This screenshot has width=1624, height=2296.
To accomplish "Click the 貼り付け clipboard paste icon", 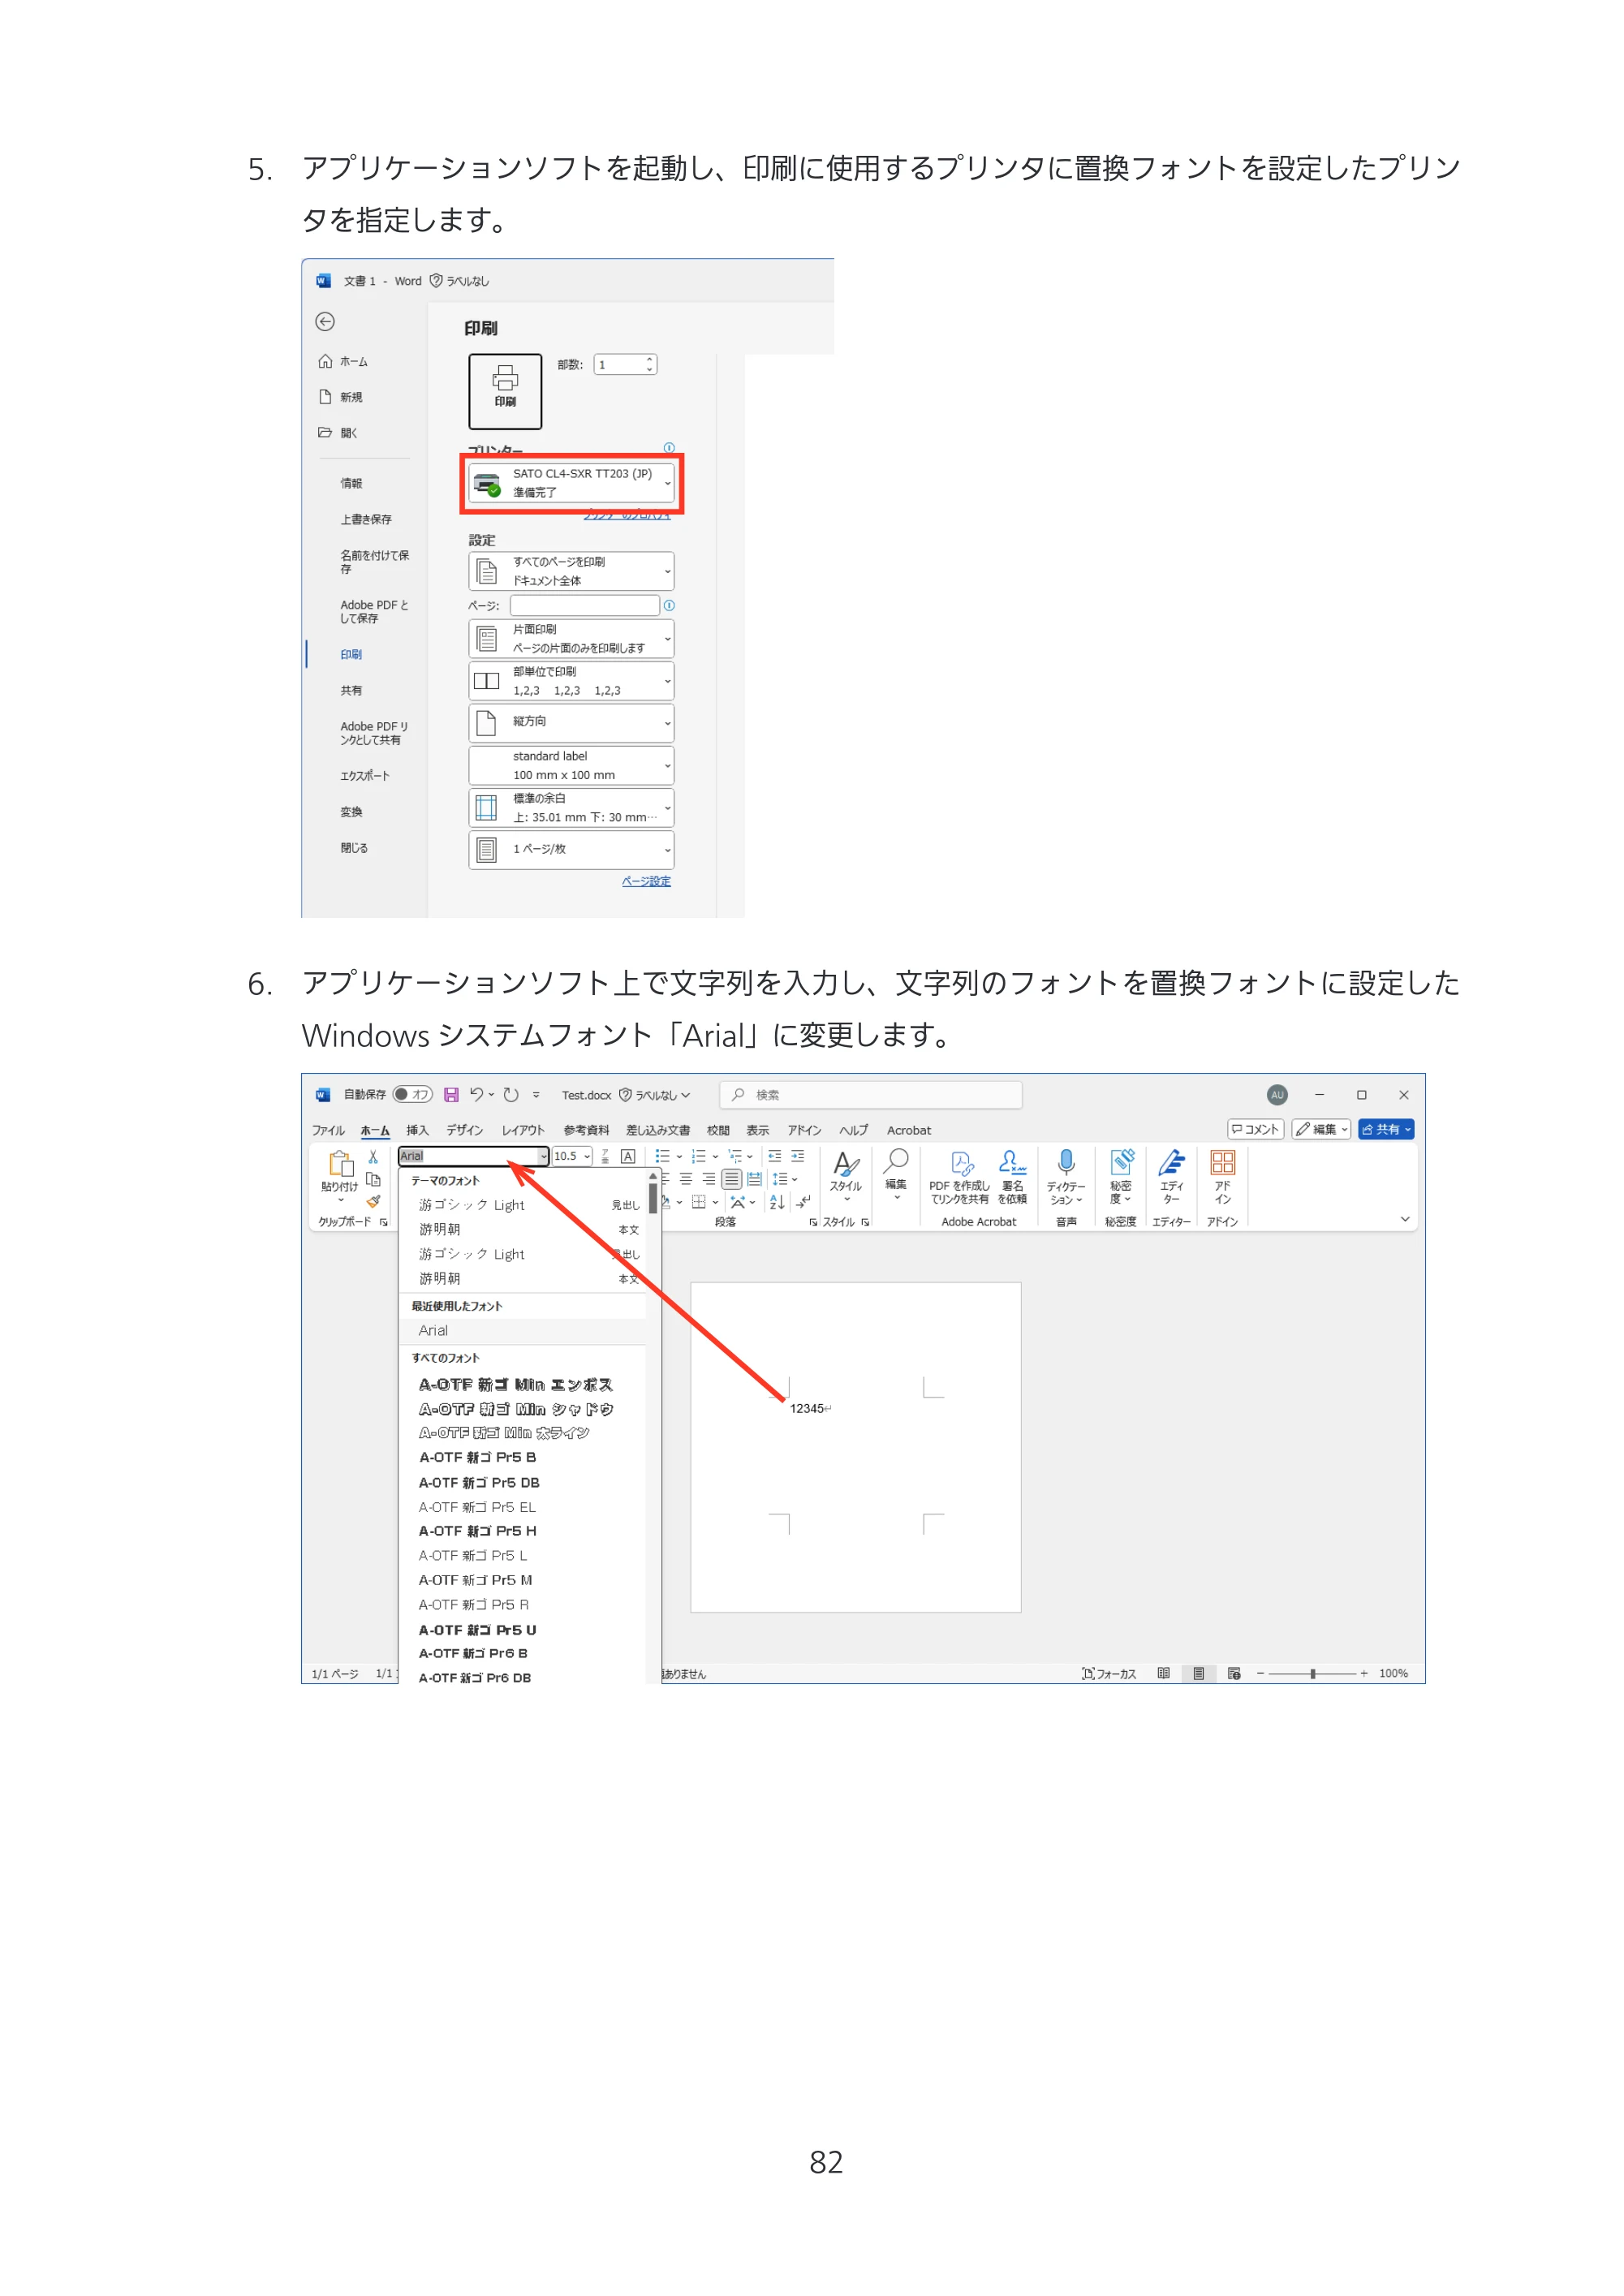I will click(340, 1165).
